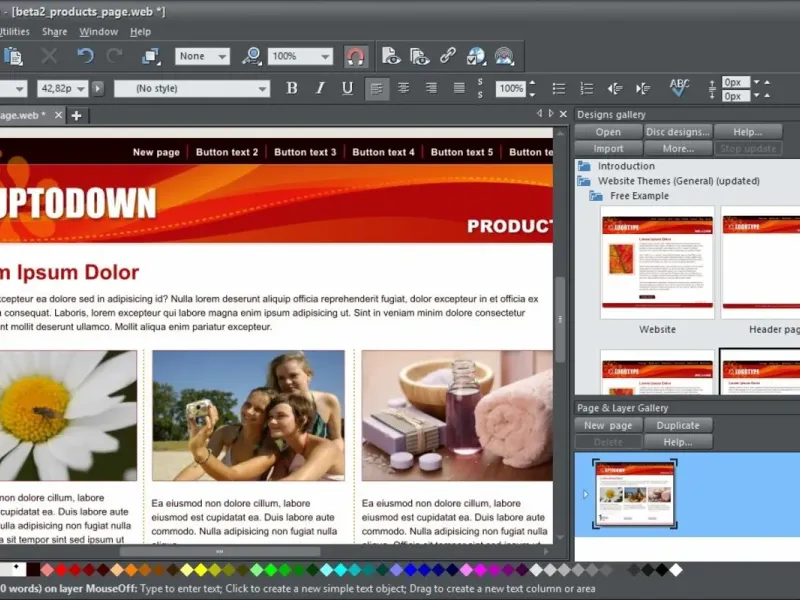Click the Duplicate page button

677,425
